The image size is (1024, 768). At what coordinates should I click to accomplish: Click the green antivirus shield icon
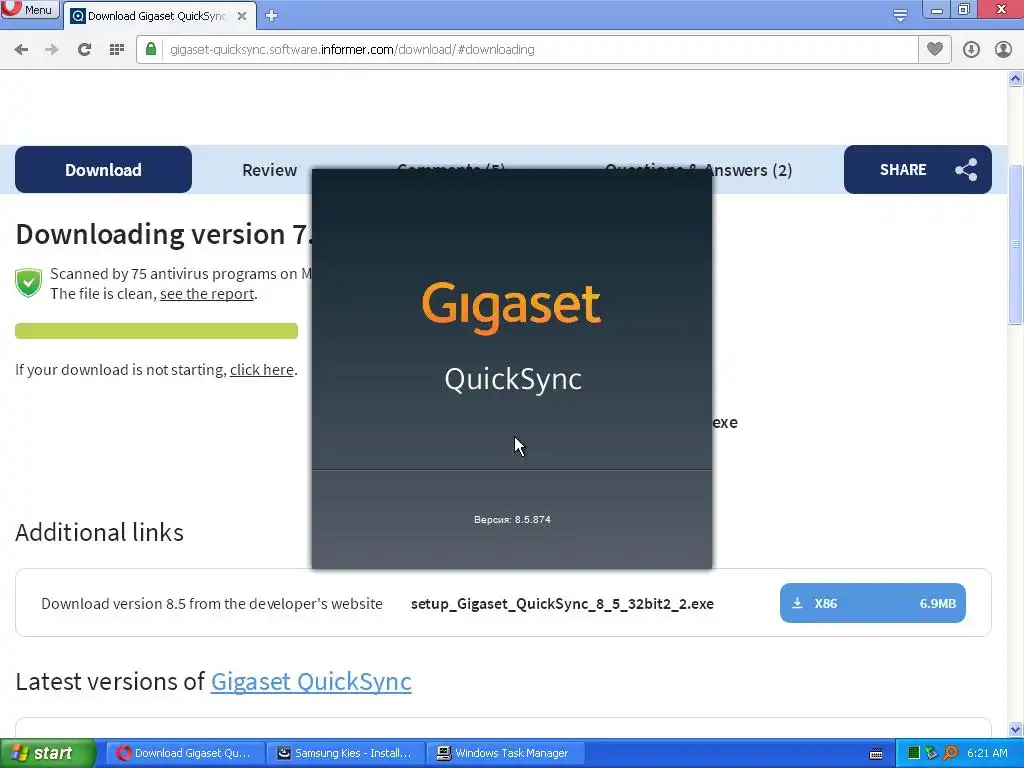[x=29, y=283]
